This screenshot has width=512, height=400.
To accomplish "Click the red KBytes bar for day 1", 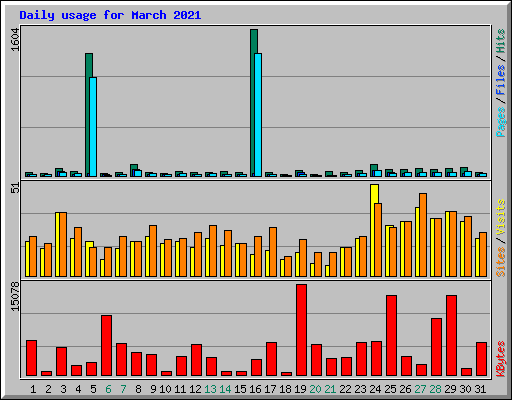I will pos(31,358).
